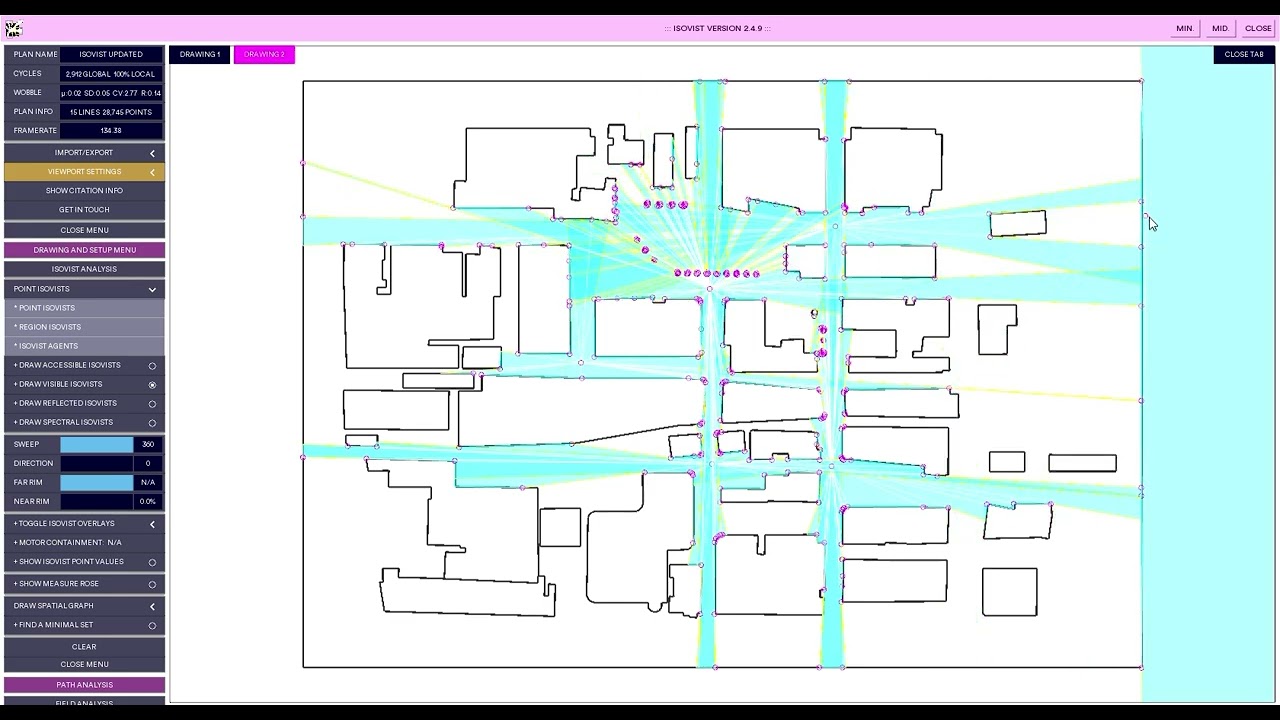Viewport: 1280px width, 720px height.
Task: Enable Find a Minimal Set
Action: tap(152, 626)
